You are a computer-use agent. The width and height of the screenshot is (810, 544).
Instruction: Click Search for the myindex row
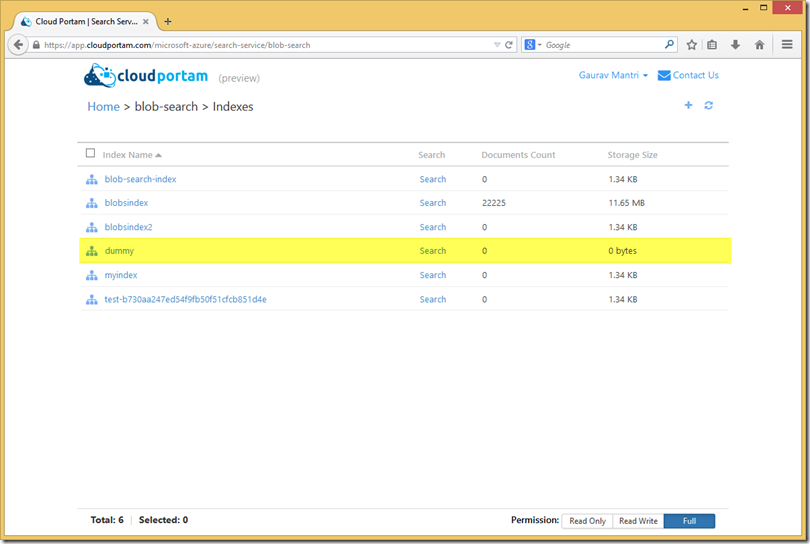pos(433,275)
